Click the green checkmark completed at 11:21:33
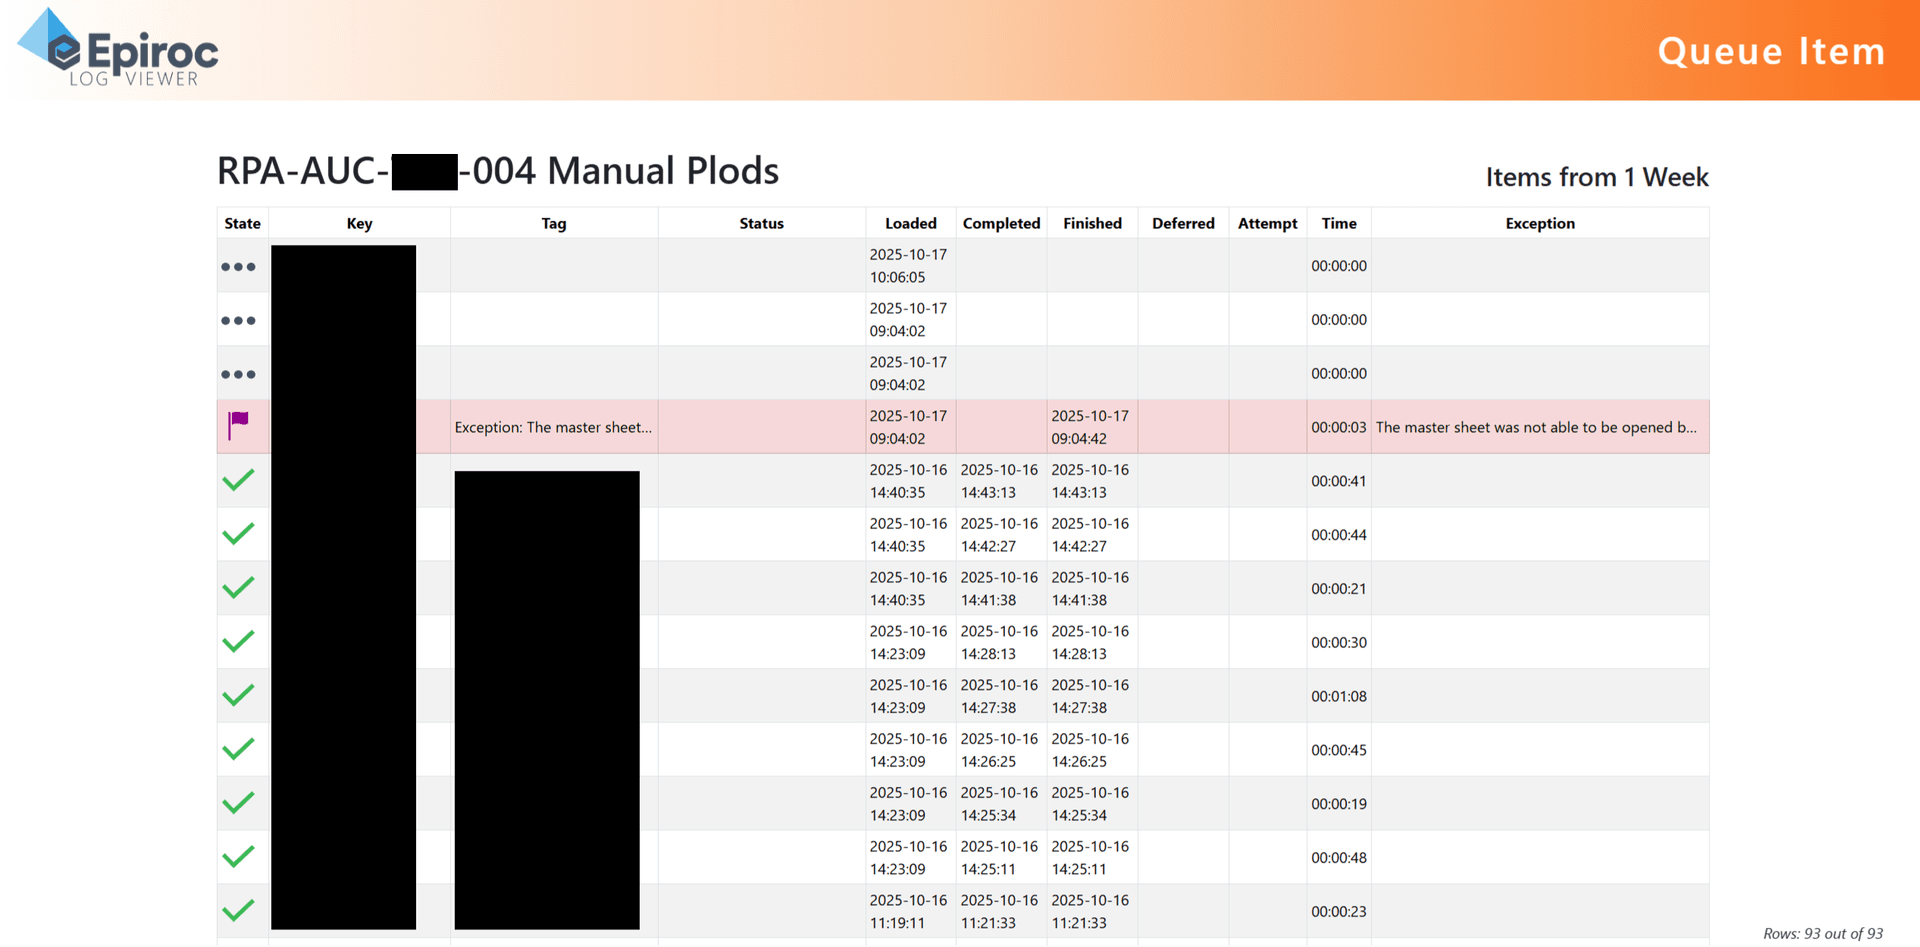This screenshot has height=947, width=1920. click(x=238, y=910)
